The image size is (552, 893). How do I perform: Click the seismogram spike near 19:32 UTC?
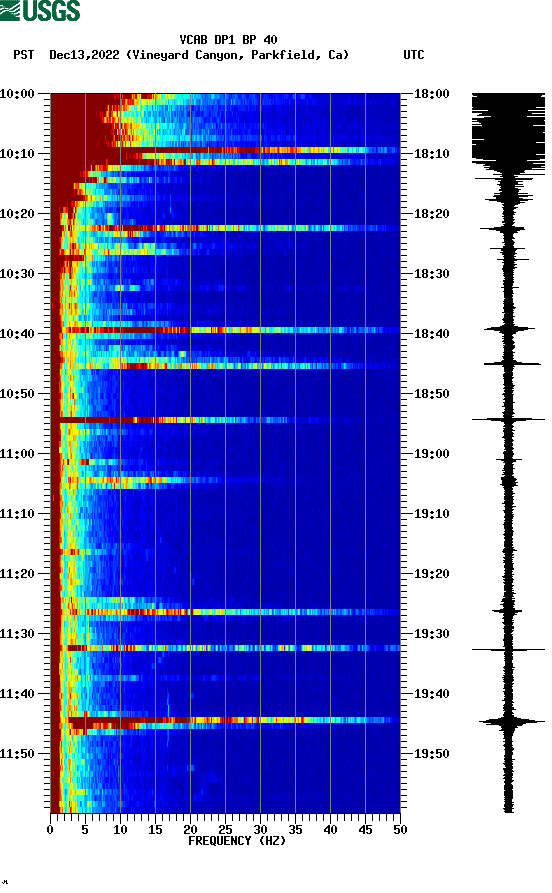(508, 649)
